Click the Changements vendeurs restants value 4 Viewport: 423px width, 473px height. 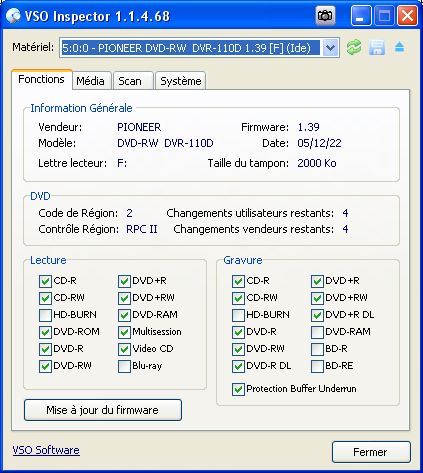345,229
